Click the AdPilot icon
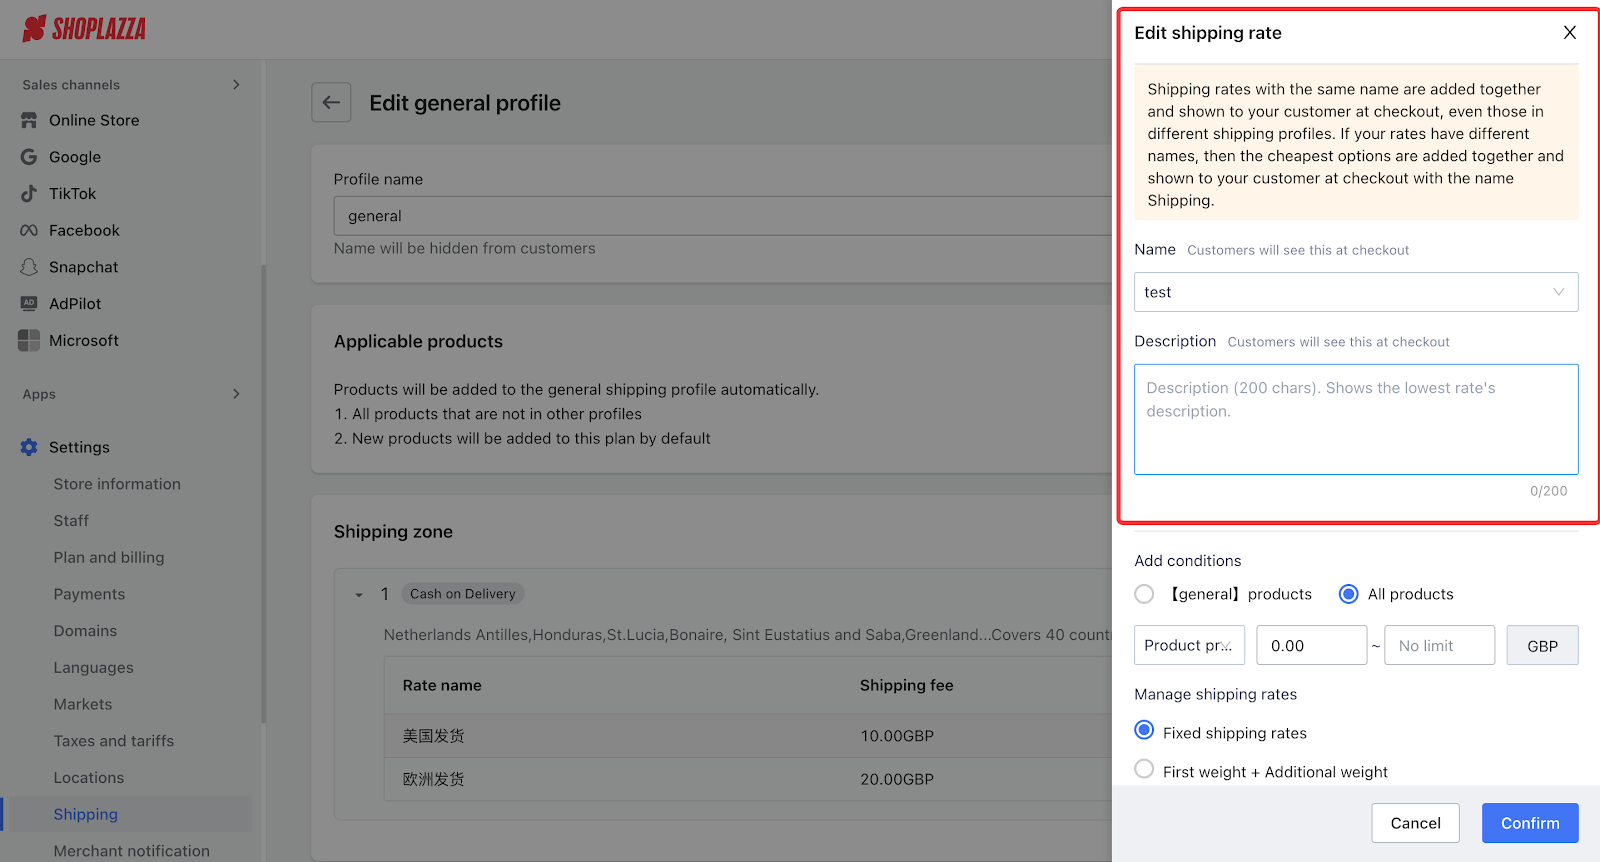The image size is (1600, 862). (x=29, y=304)
